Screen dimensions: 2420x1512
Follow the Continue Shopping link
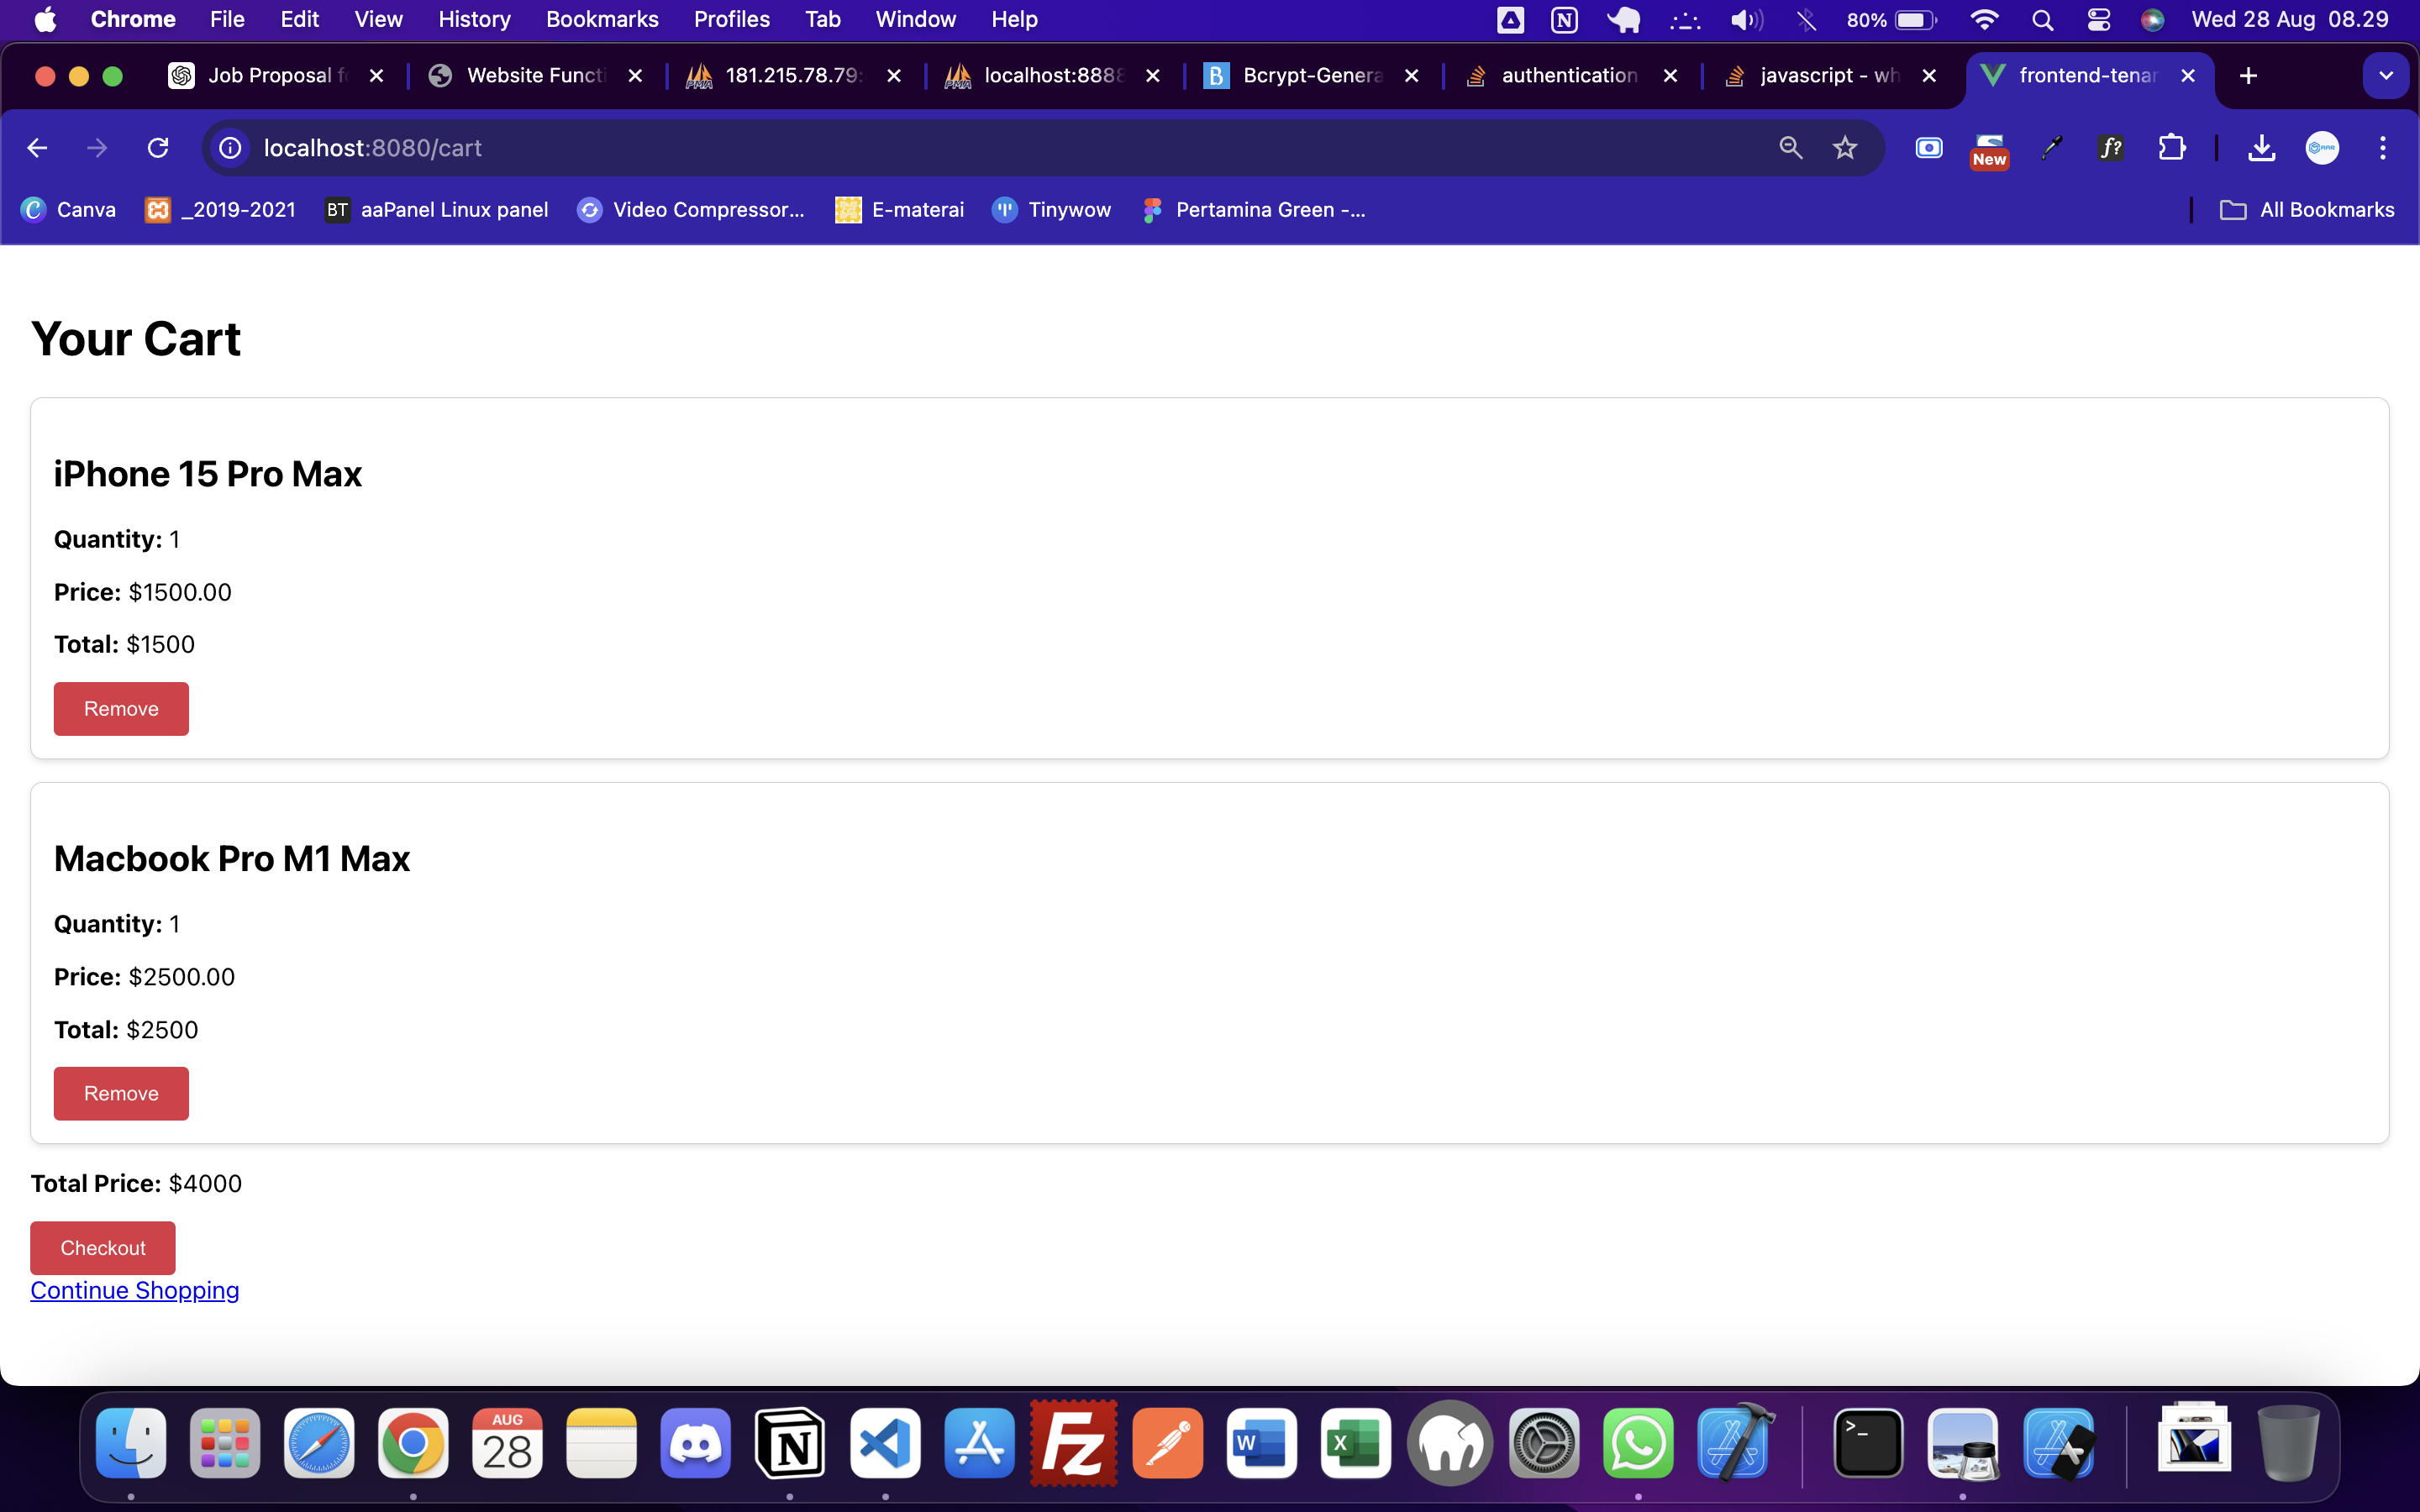tap(135, 1291)
